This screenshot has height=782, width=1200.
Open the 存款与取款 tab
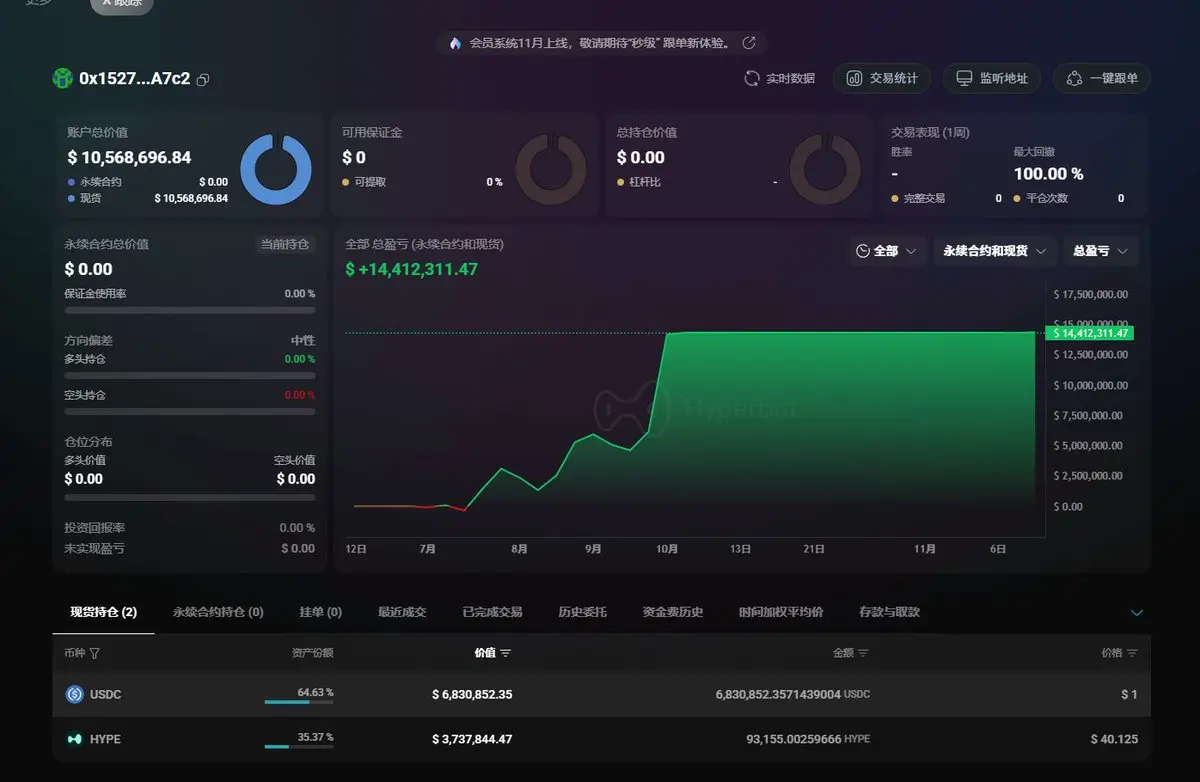click(889, 612)
